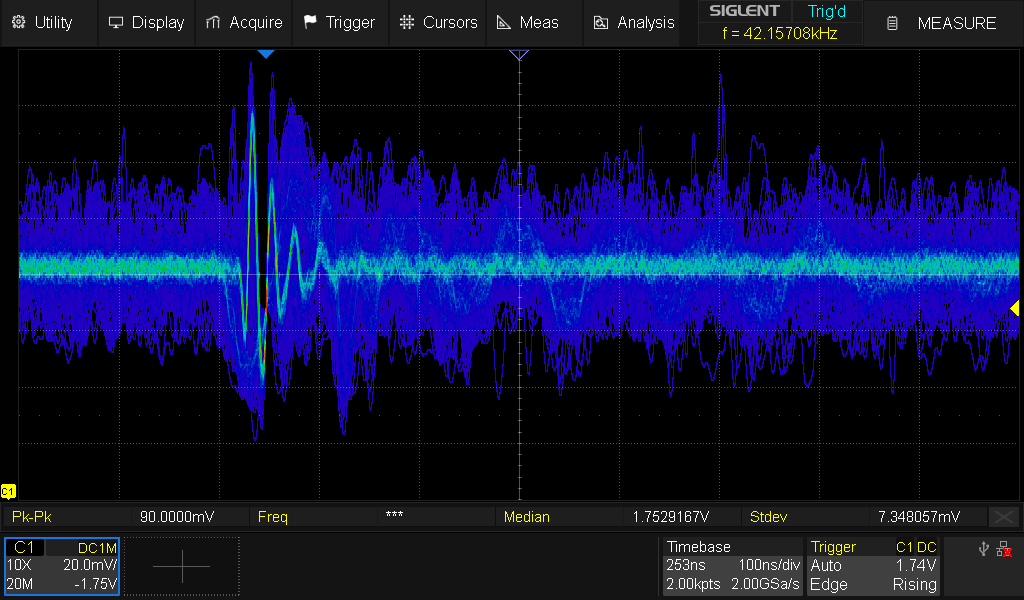Open the Timebase settings box
1024x600 pixels.
pos(733,566)
